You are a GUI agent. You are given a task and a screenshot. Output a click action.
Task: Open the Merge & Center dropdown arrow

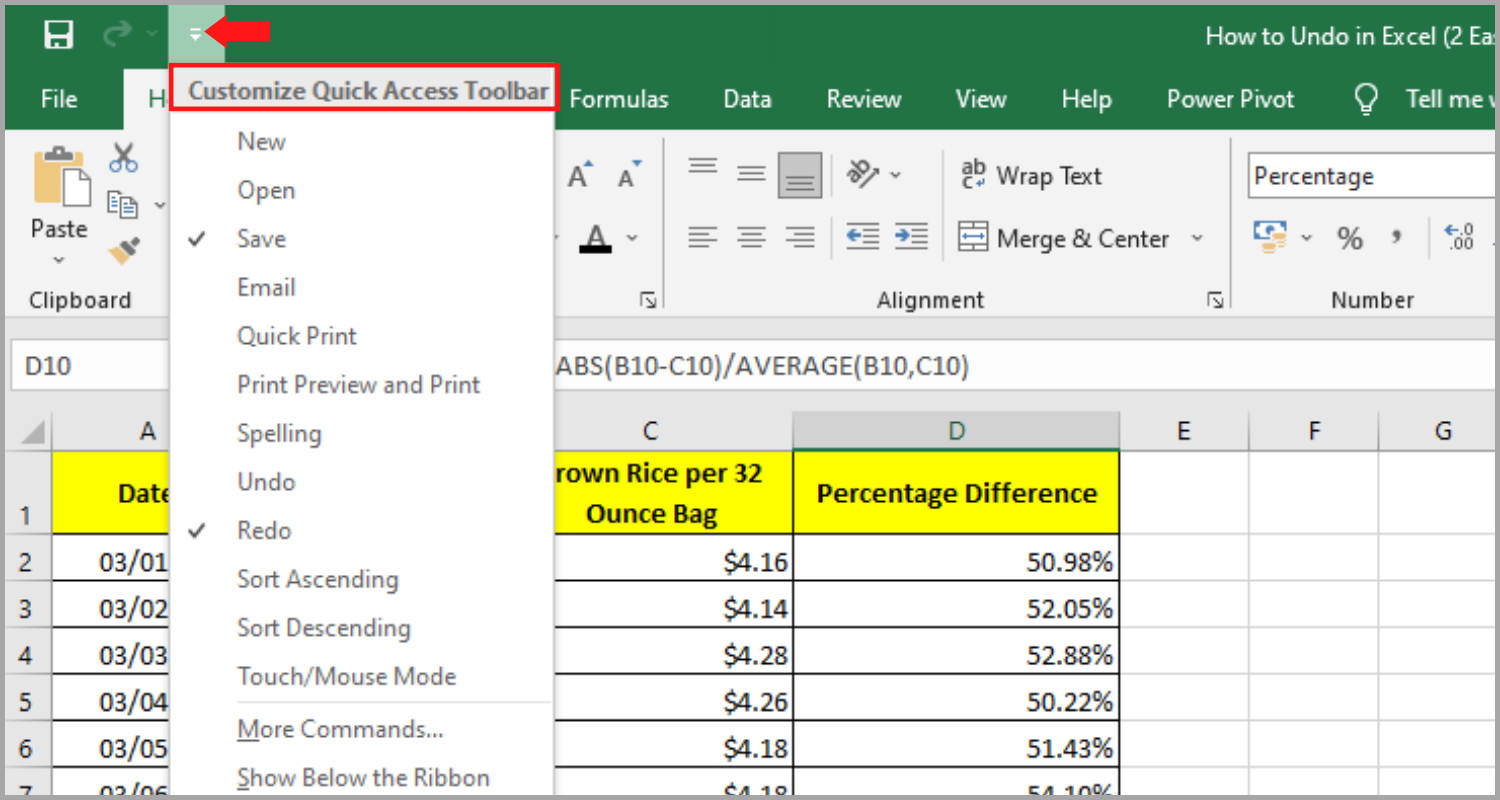tap(1198, 238)
